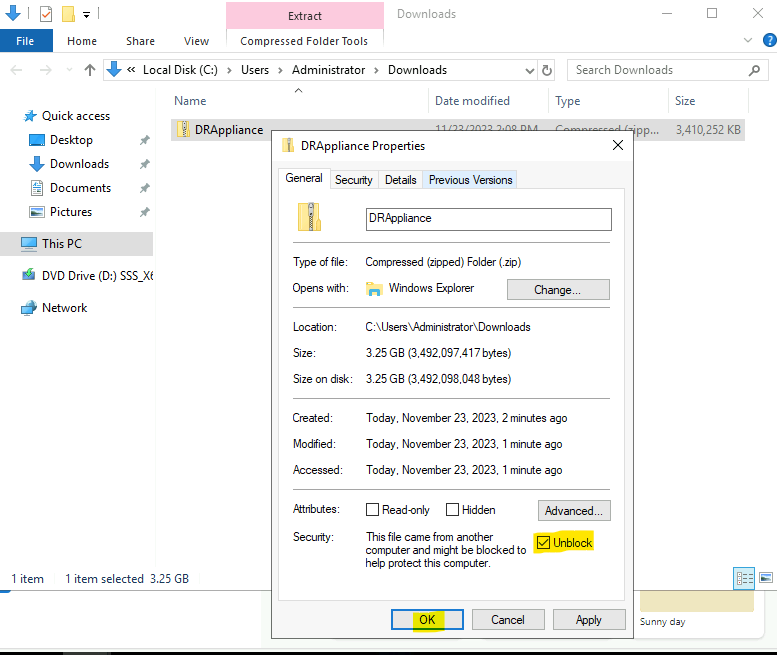The image size is (777, 655).
Task: Click the DRAppliance file name field
Action: coord(489,219)
